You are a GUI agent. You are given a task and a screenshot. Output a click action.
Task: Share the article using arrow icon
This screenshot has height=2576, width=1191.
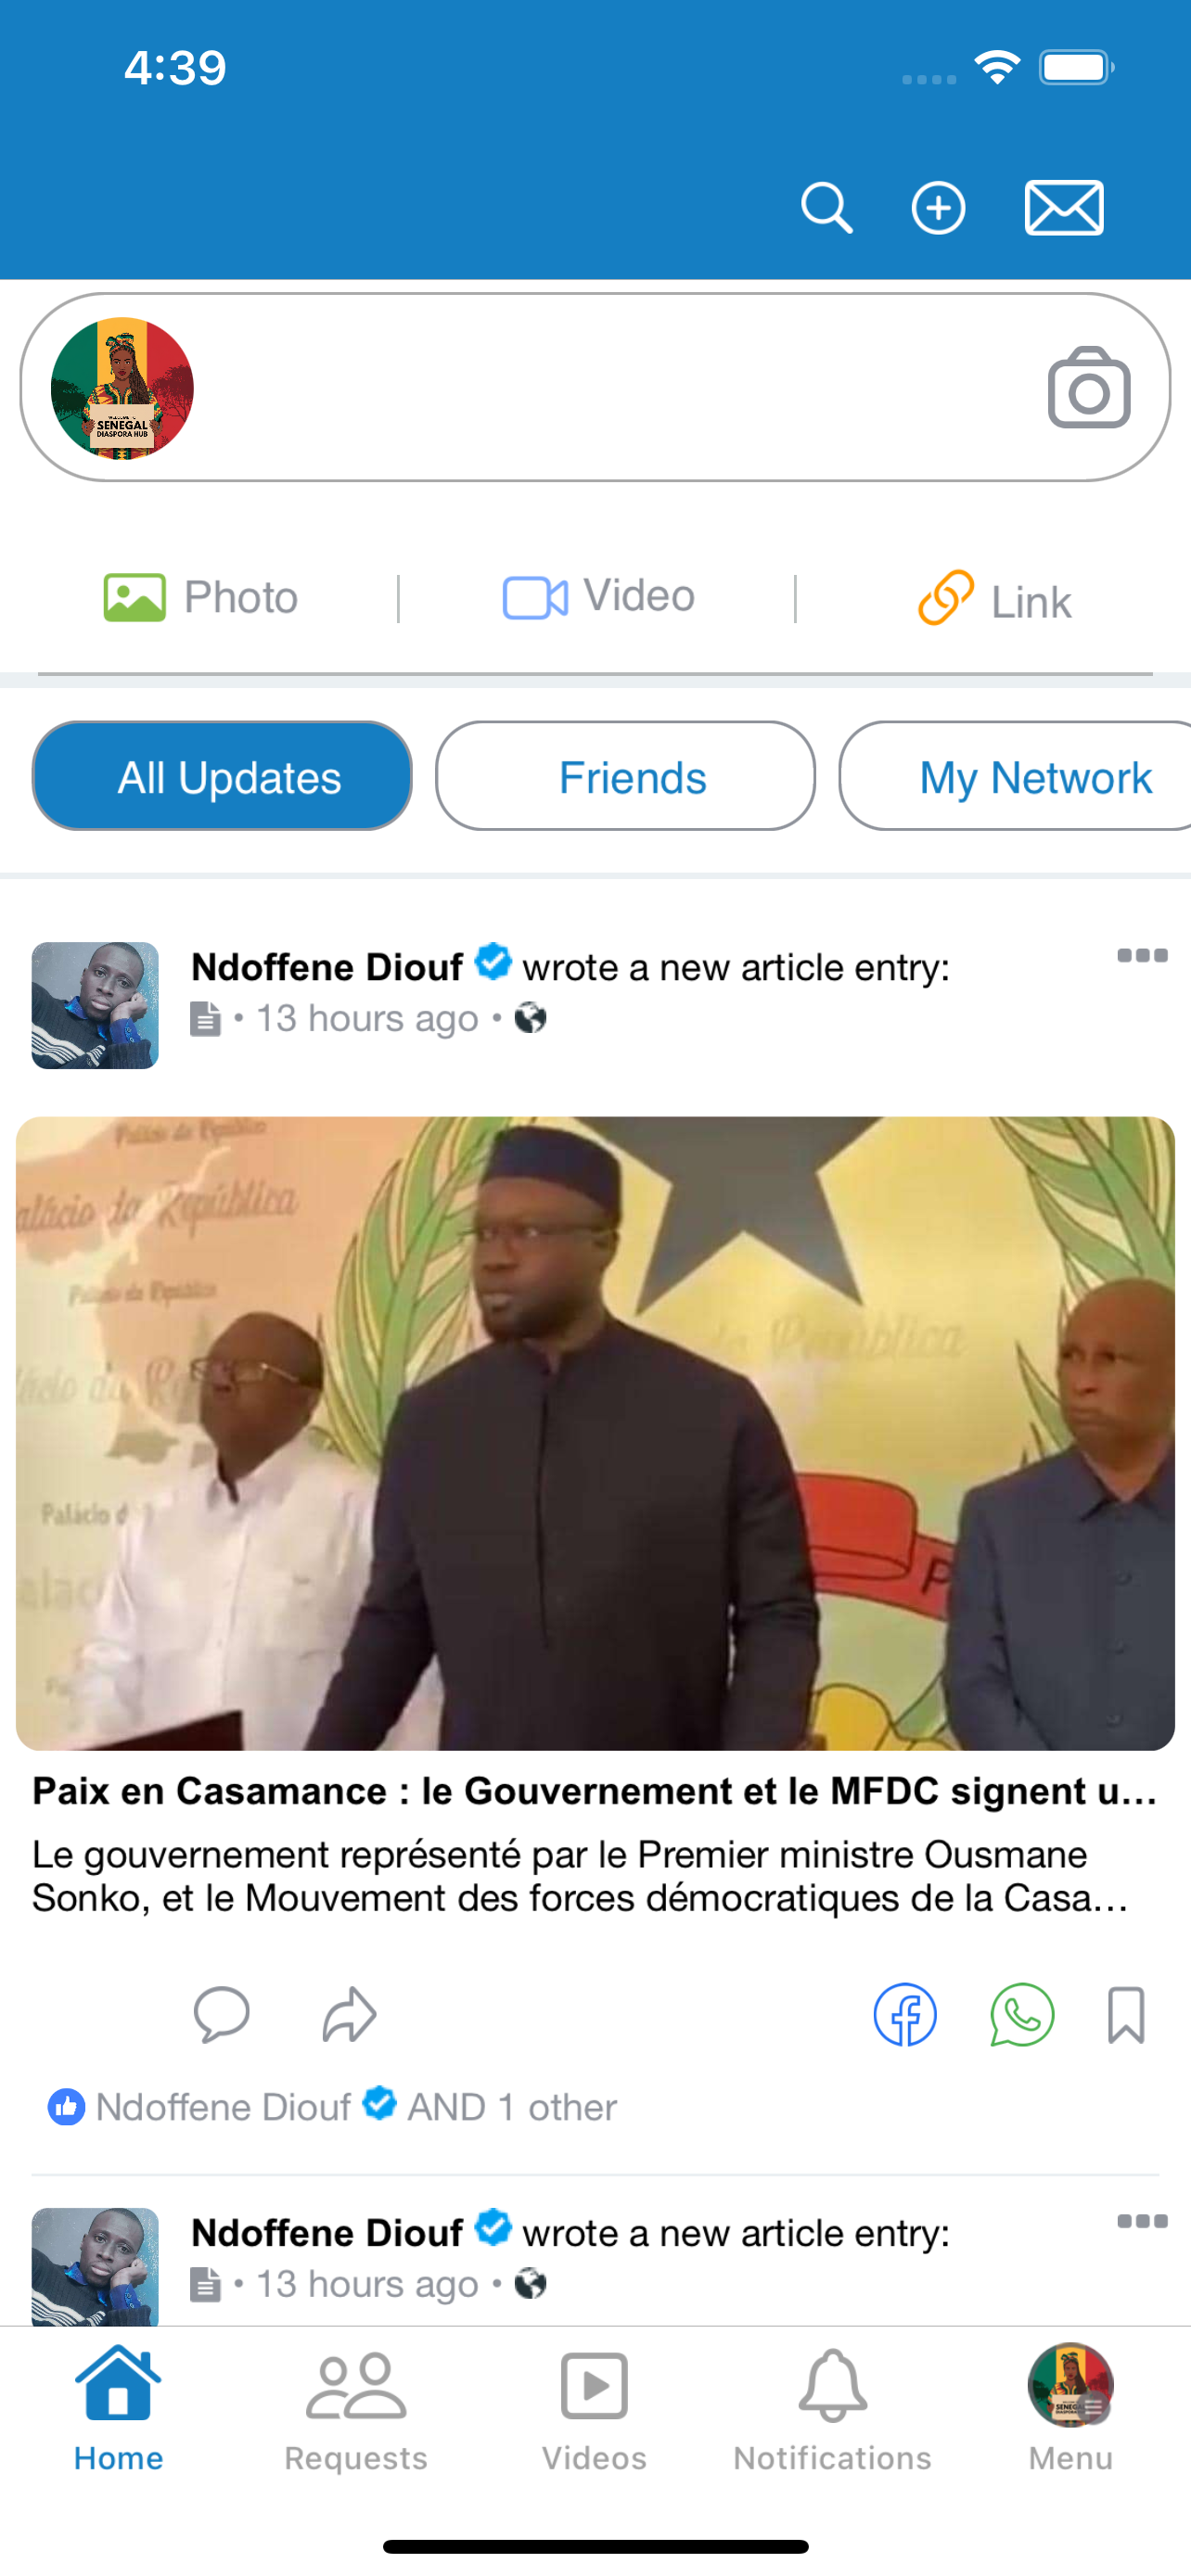[349, 2013]
